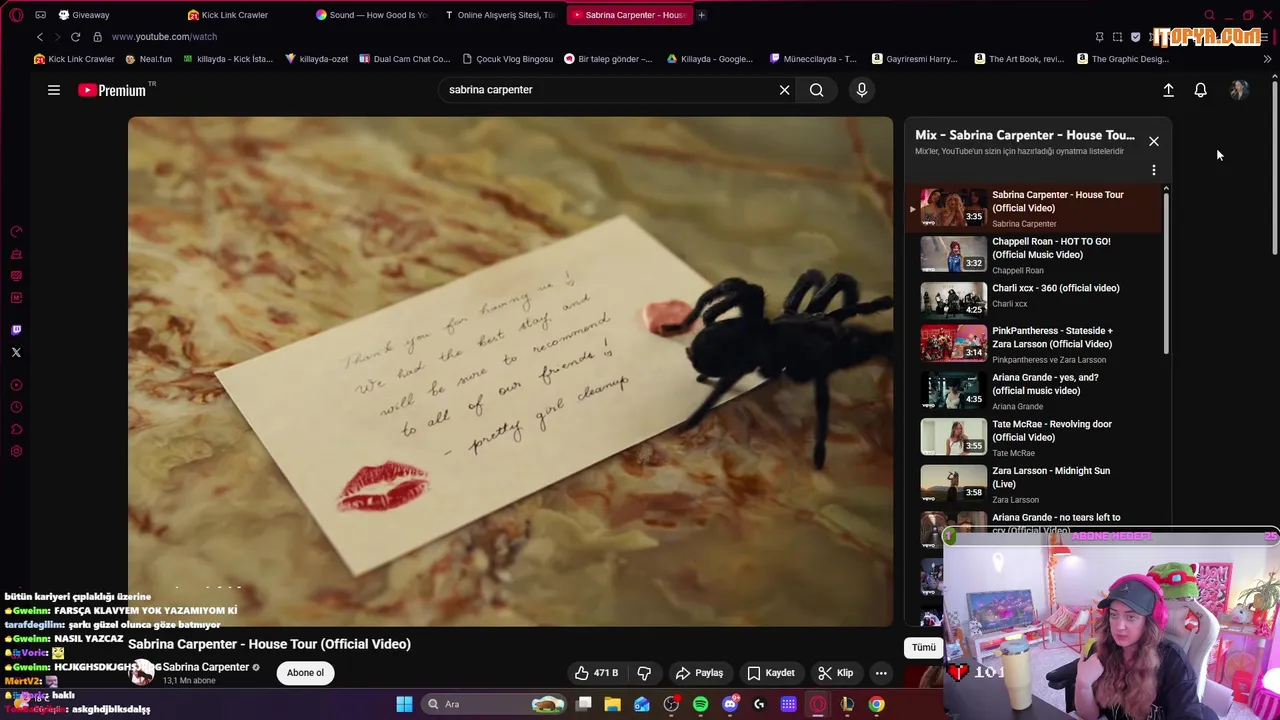Image resolution: width=1280 pixels, height=720 pixels.
Task: Open the sidebar player play icon
Action: pyautogui.click(x=16, y=385)
